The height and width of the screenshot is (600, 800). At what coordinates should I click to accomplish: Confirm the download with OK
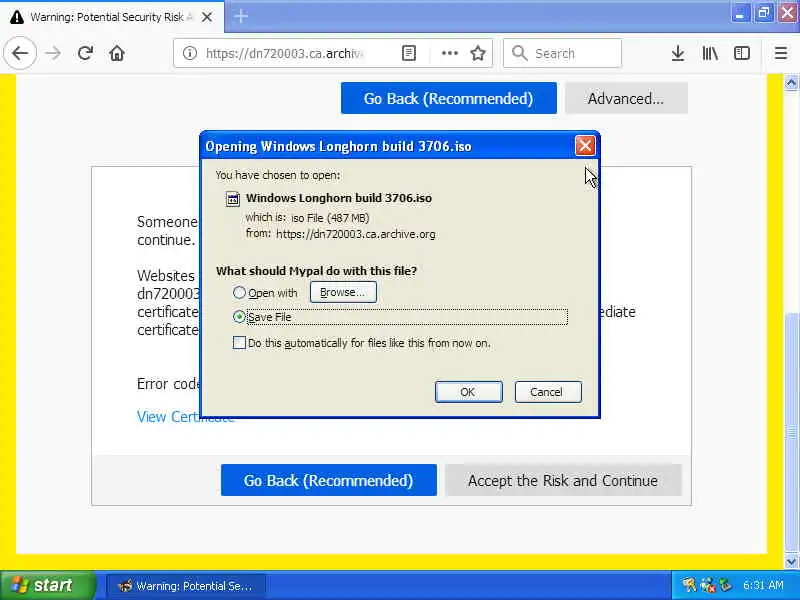pos(468,392)
